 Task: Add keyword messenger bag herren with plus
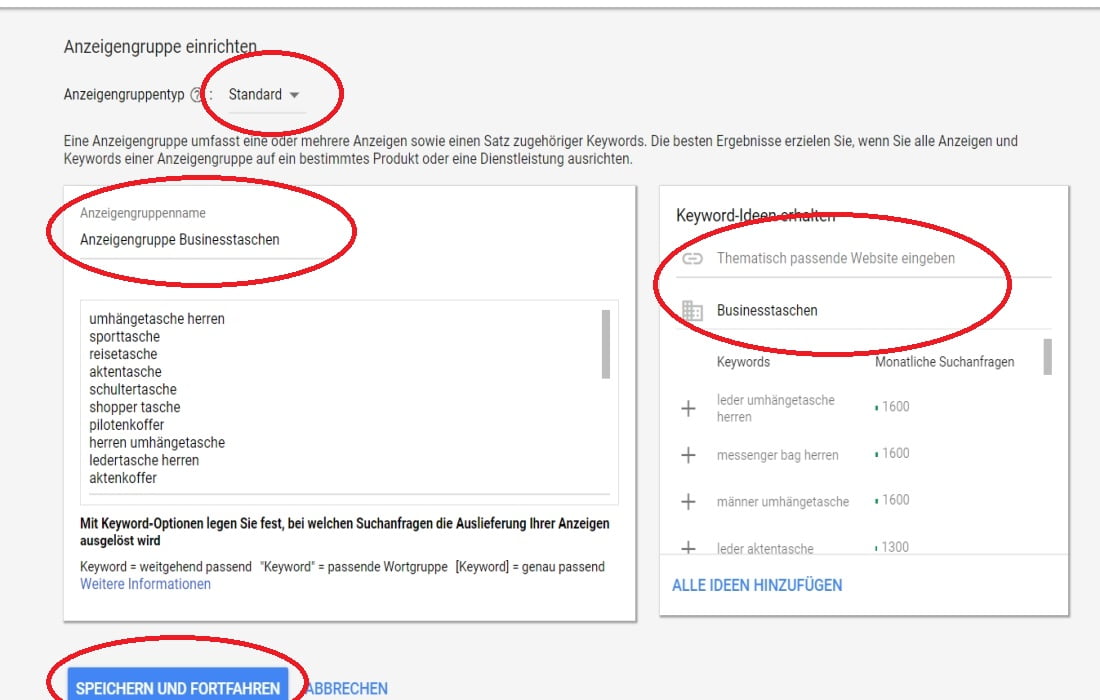689,455
